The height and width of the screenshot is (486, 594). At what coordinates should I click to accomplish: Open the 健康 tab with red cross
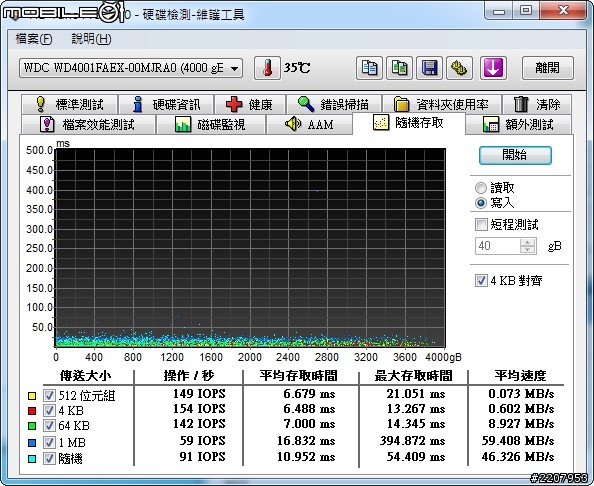(x=250, y=104)
